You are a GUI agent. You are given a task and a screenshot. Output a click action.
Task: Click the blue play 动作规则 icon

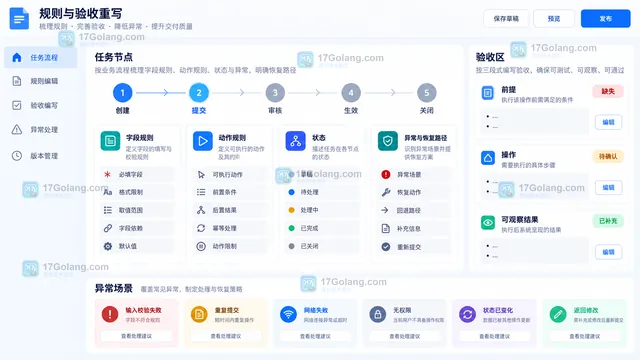202,141
